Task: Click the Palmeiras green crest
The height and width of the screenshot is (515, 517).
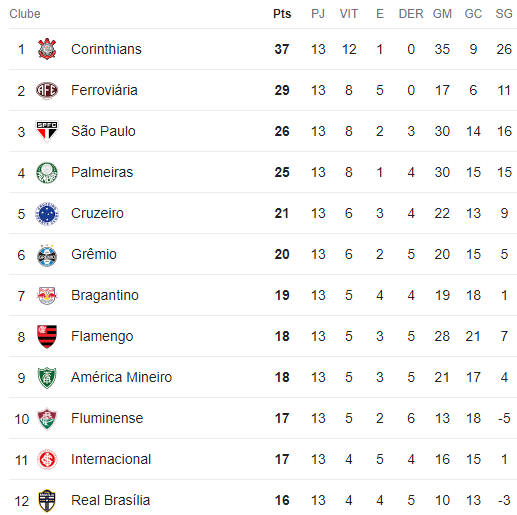Action: pyautogui.click(x=47, y=172)
